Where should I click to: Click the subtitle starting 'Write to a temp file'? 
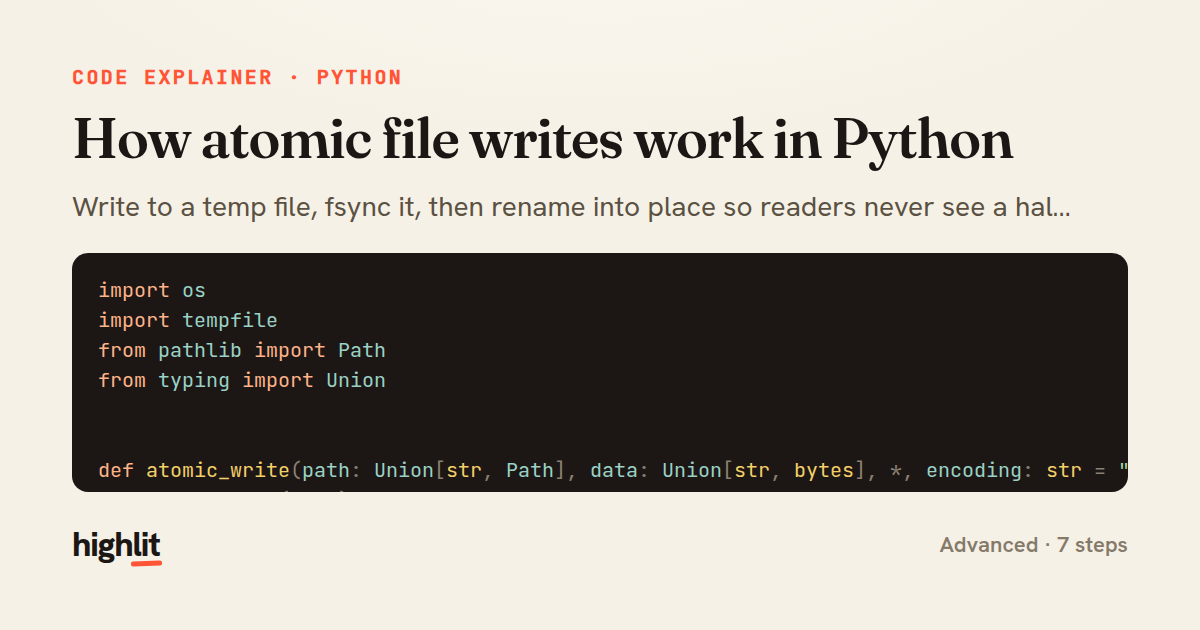tap(572, 208)
